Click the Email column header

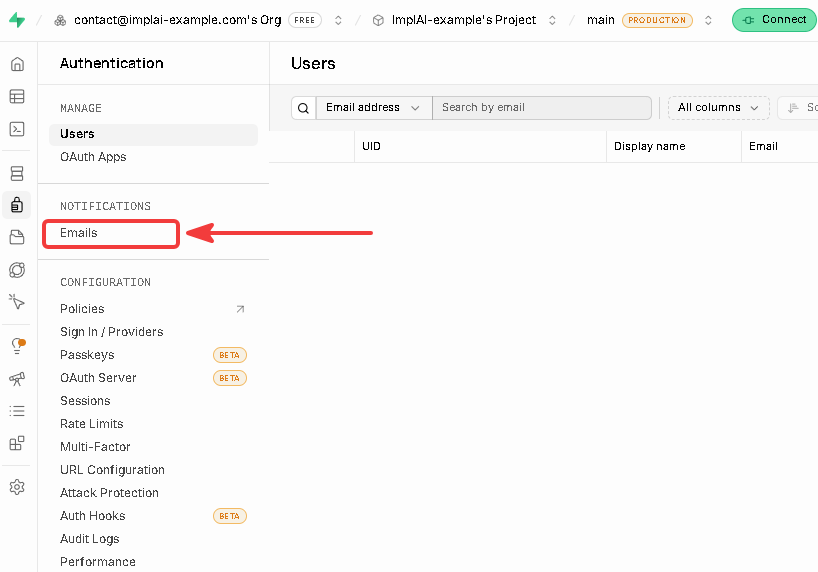click(x=763, y=147)
